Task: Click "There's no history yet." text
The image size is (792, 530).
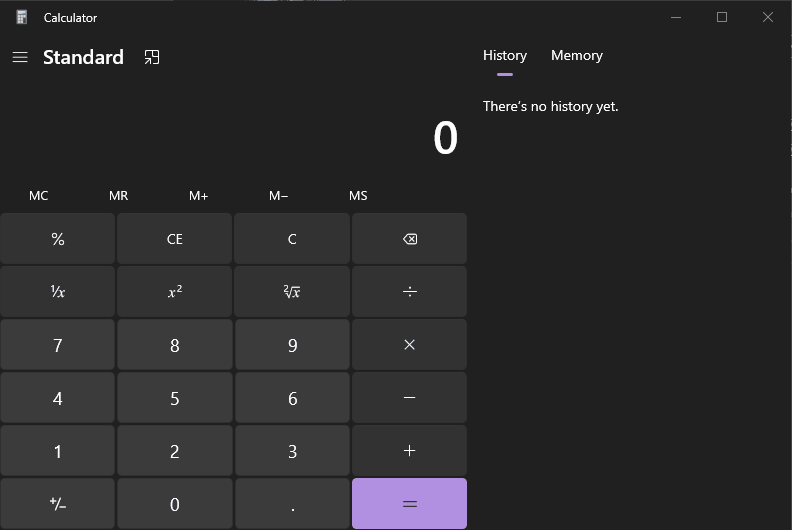Action: pyautogui.click(x=551, y=107)
